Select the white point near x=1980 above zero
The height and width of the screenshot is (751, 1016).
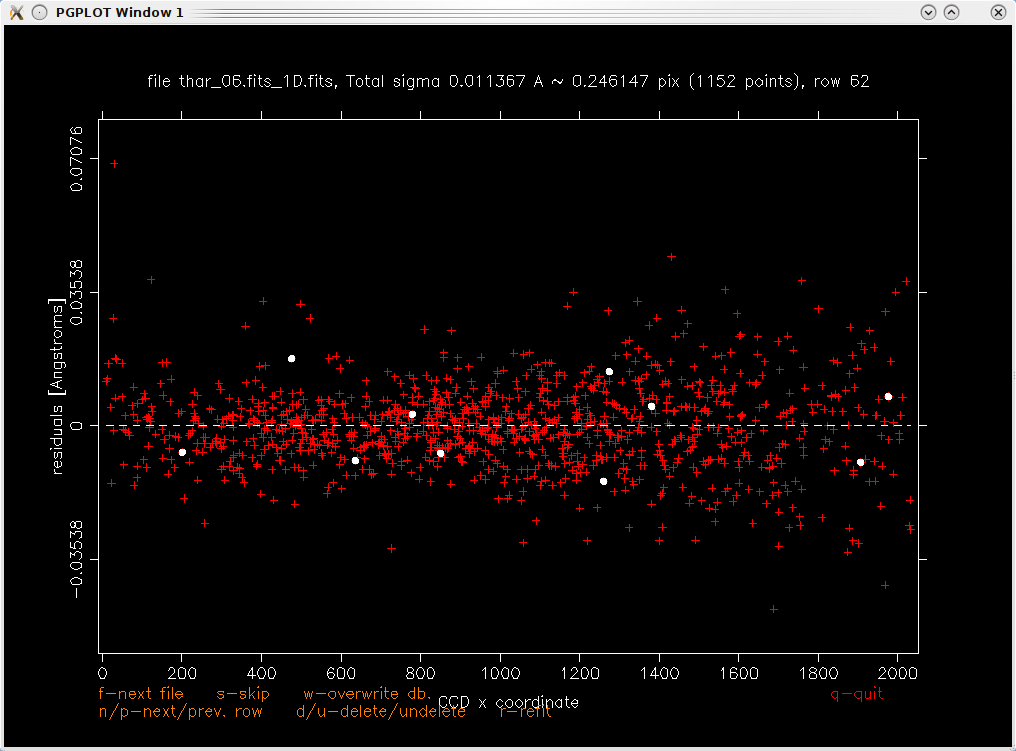pyautogui.click(x=888, y=397)
